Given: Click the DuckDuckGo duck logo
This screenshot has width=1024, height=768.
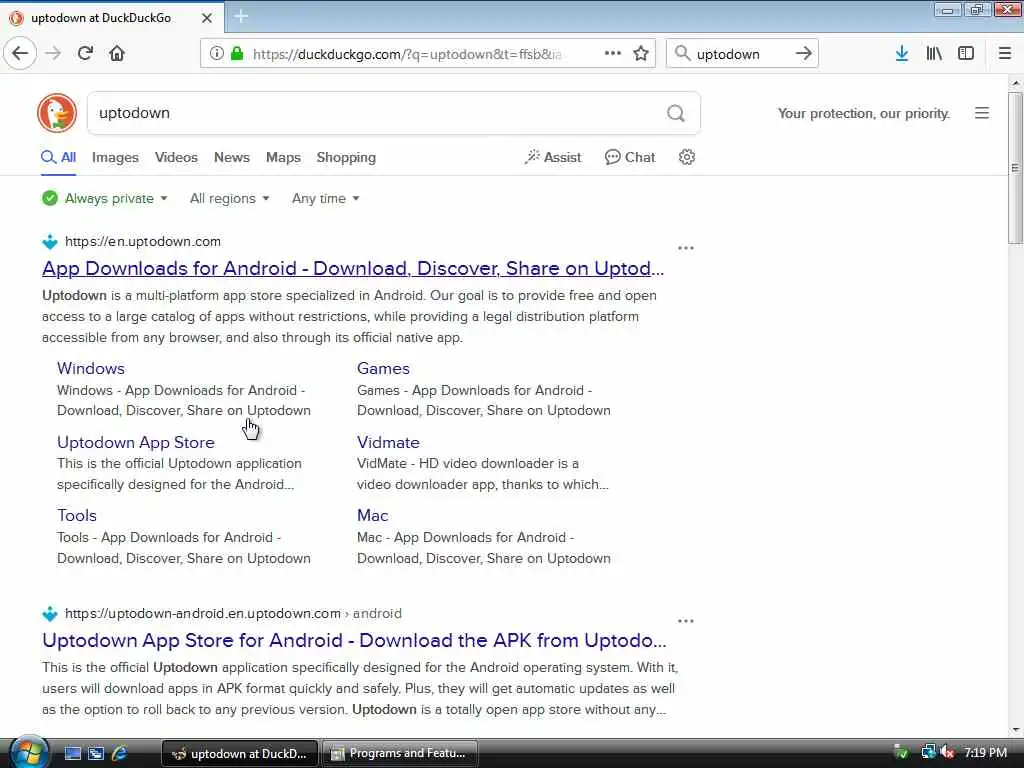Looking at the screenshot, I should [57, 113].
